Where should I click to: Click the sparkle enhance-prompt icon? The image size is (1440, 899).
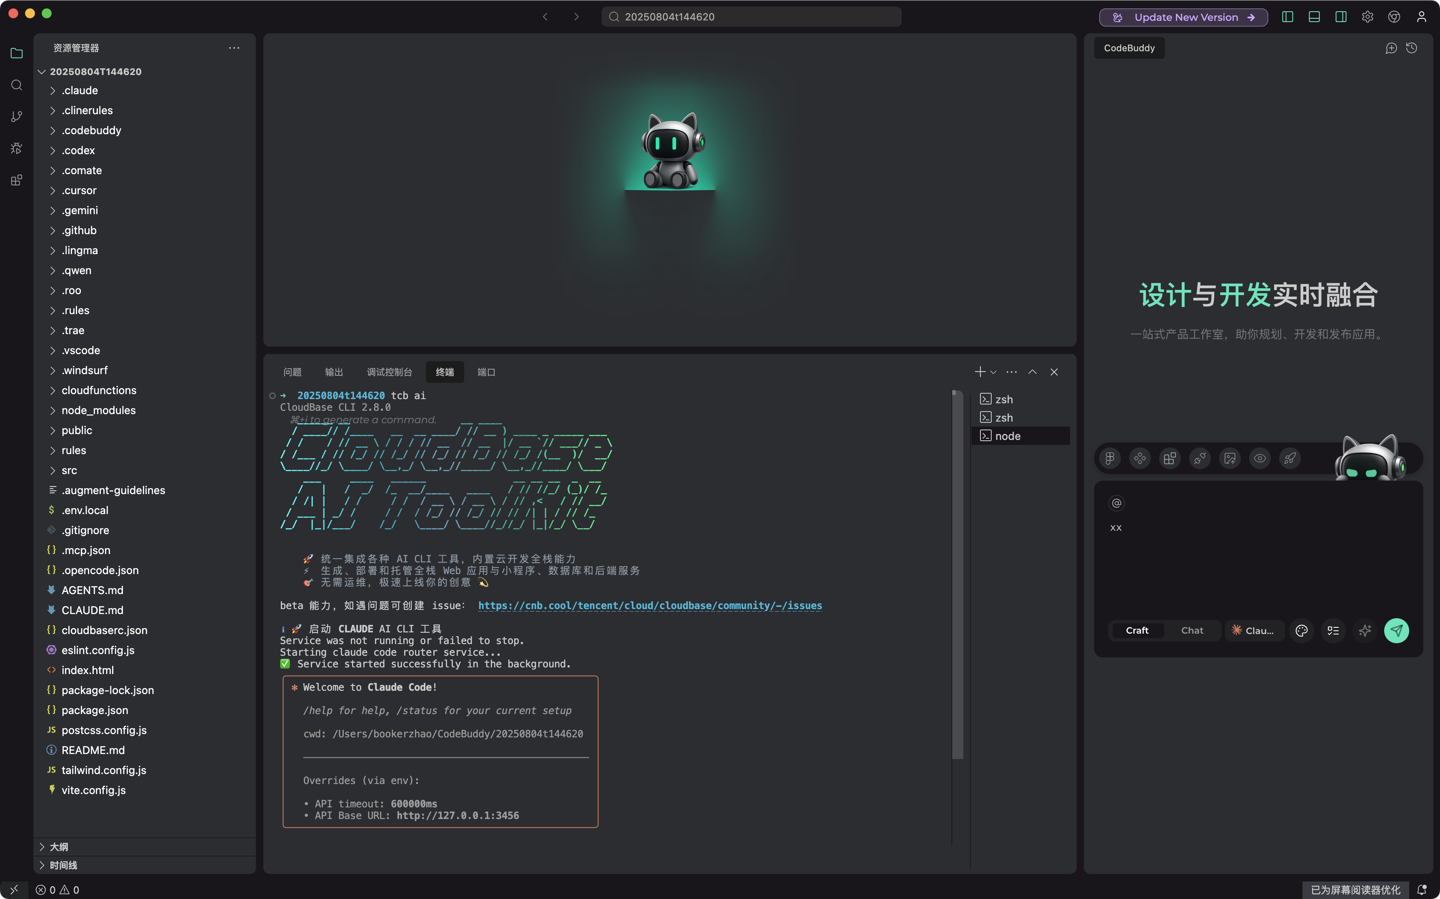(1365, 631)
